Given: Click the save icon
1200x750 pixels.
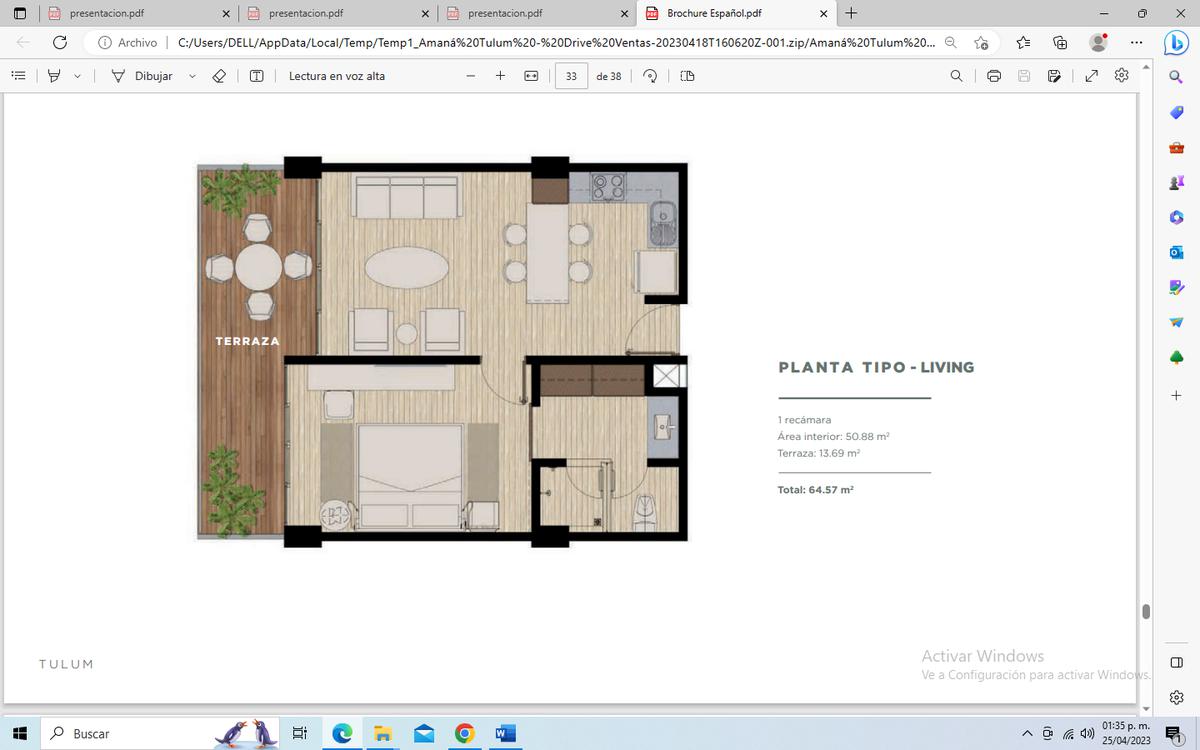Looking at the screenshot, I should [x=1024, y=76].
